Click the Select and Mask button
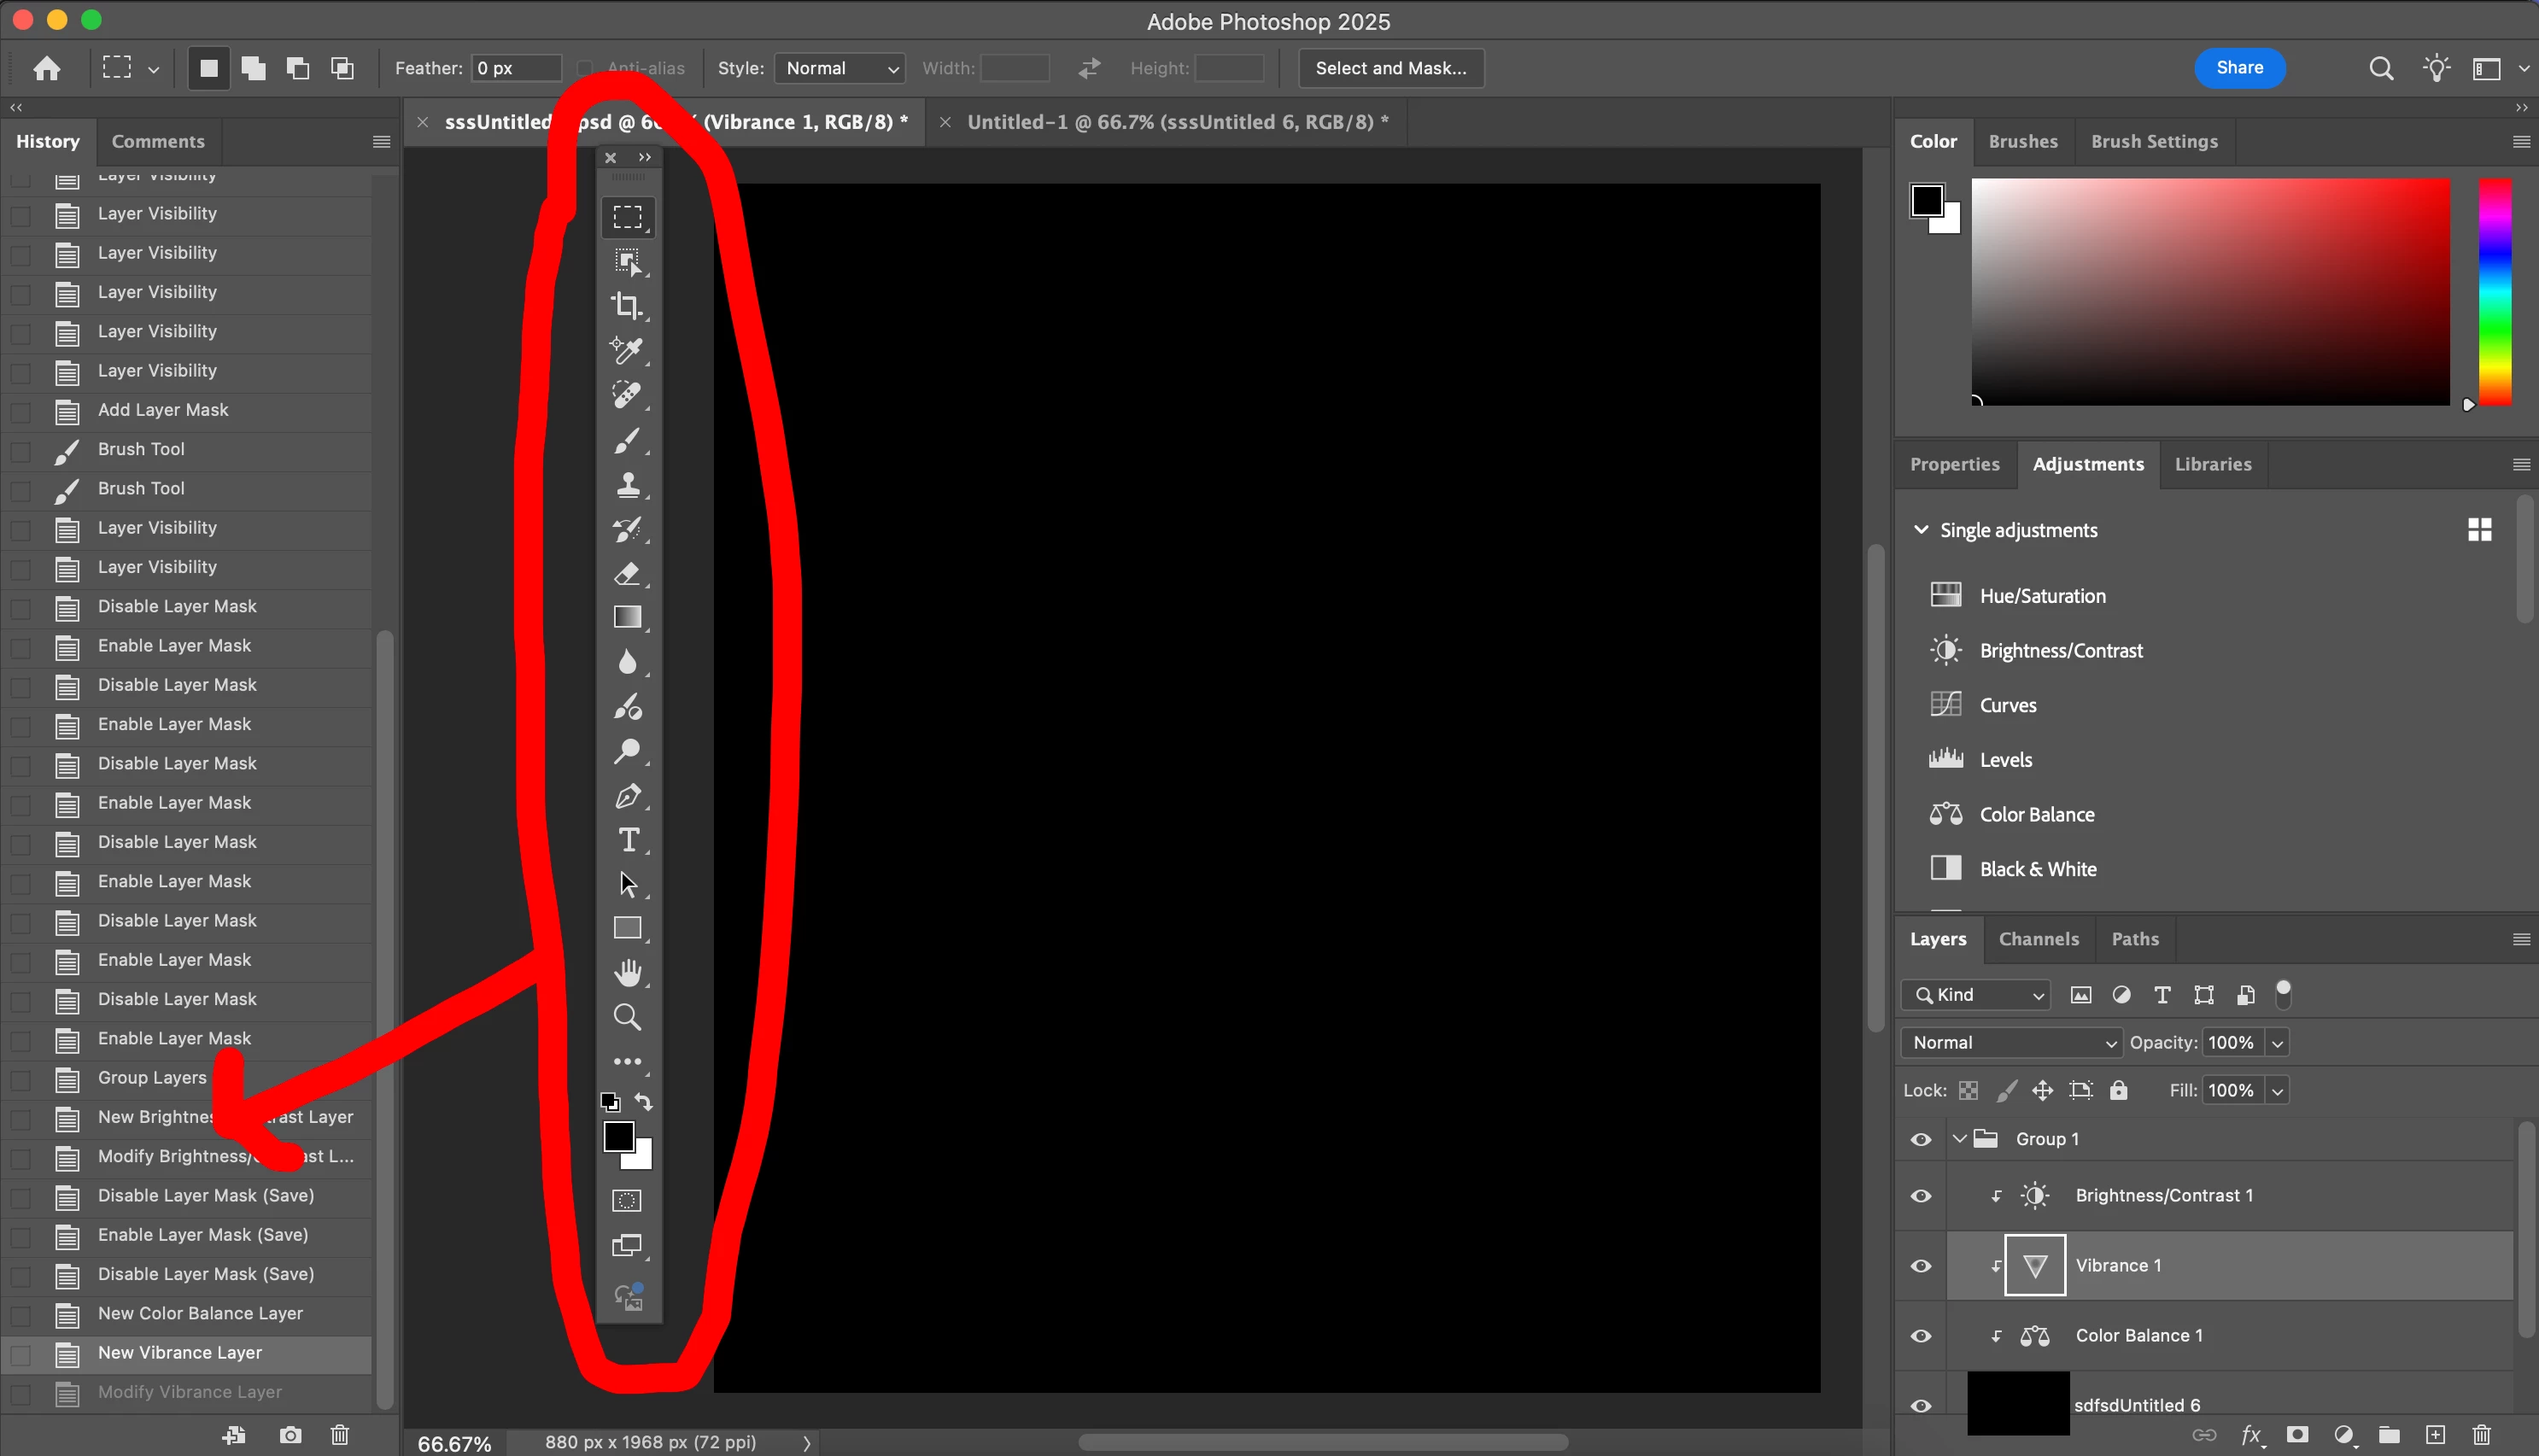The image size is (2539, 1456). coord(1390,68)
